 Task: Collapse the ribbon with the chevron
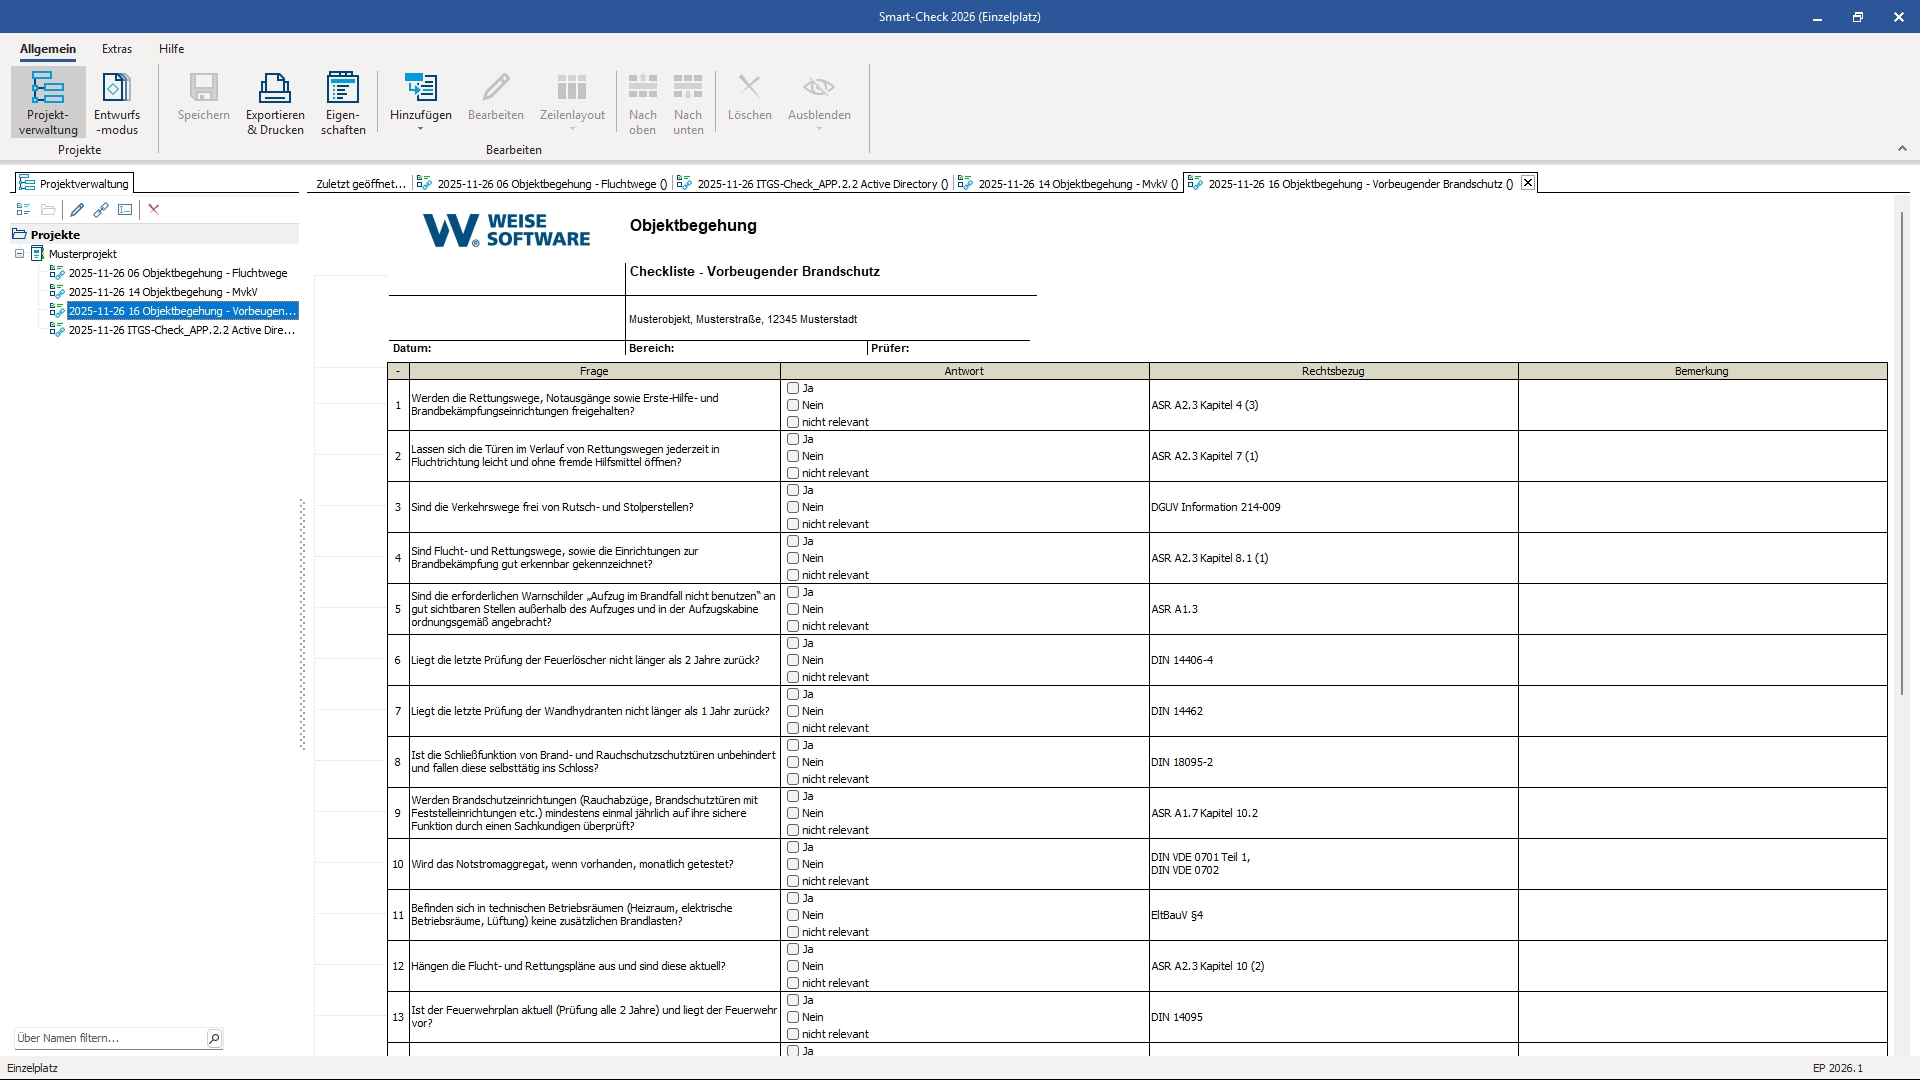[1901, 149]
